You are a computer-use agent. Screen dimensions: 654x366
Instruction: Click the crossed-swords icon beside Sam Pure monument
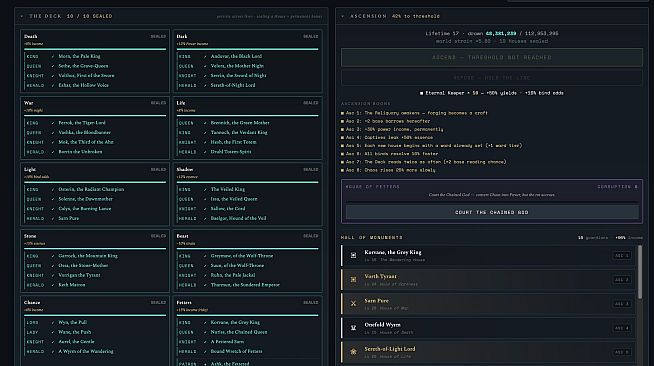click(353, 303)
